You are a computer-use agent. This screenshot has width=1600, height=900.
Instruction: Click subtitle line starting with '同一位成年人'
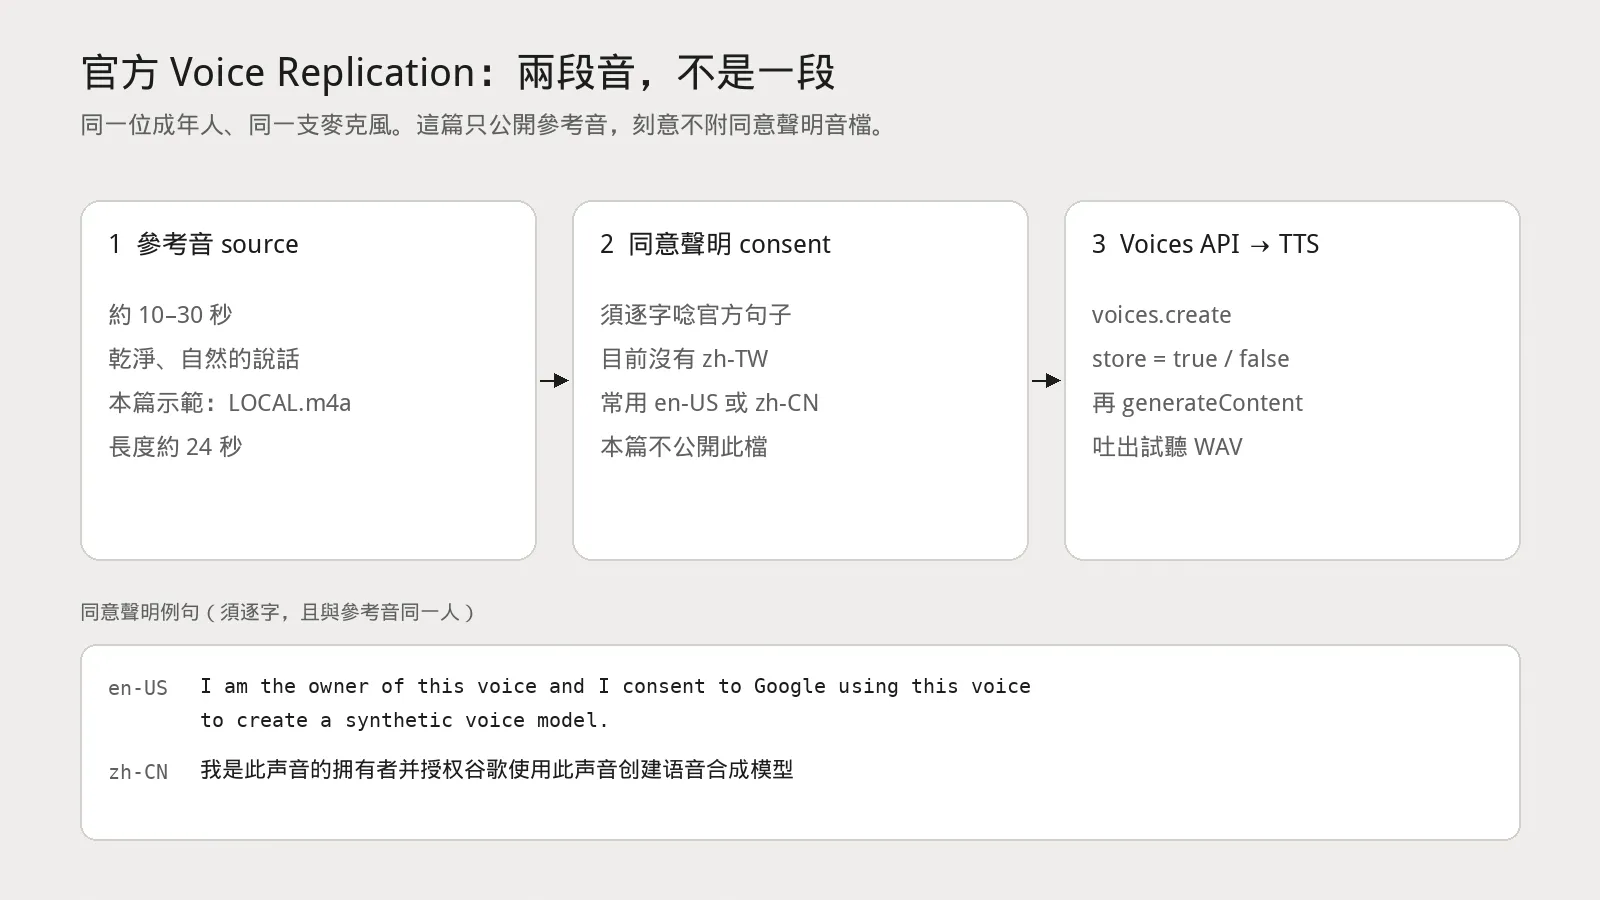pyautogui.click(x=483, y=125)
